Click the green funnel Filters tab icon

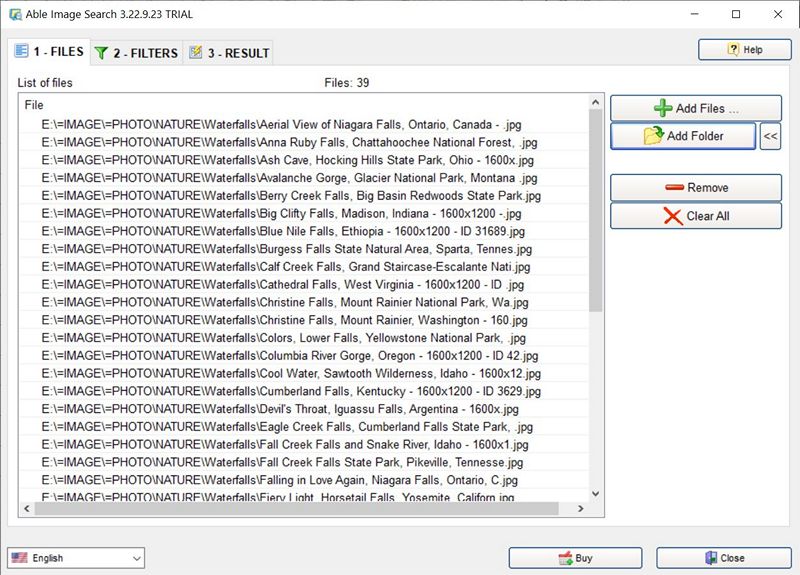101,53
